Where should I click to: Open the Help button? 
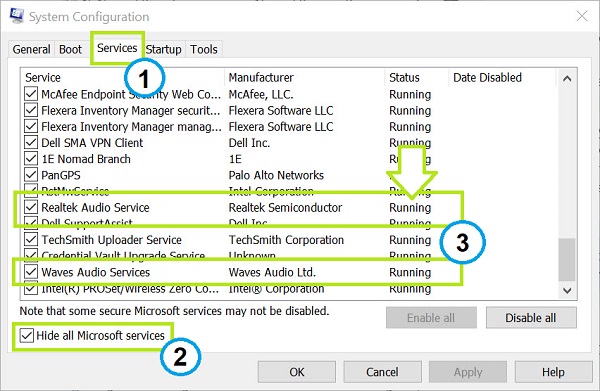point(553,372)
